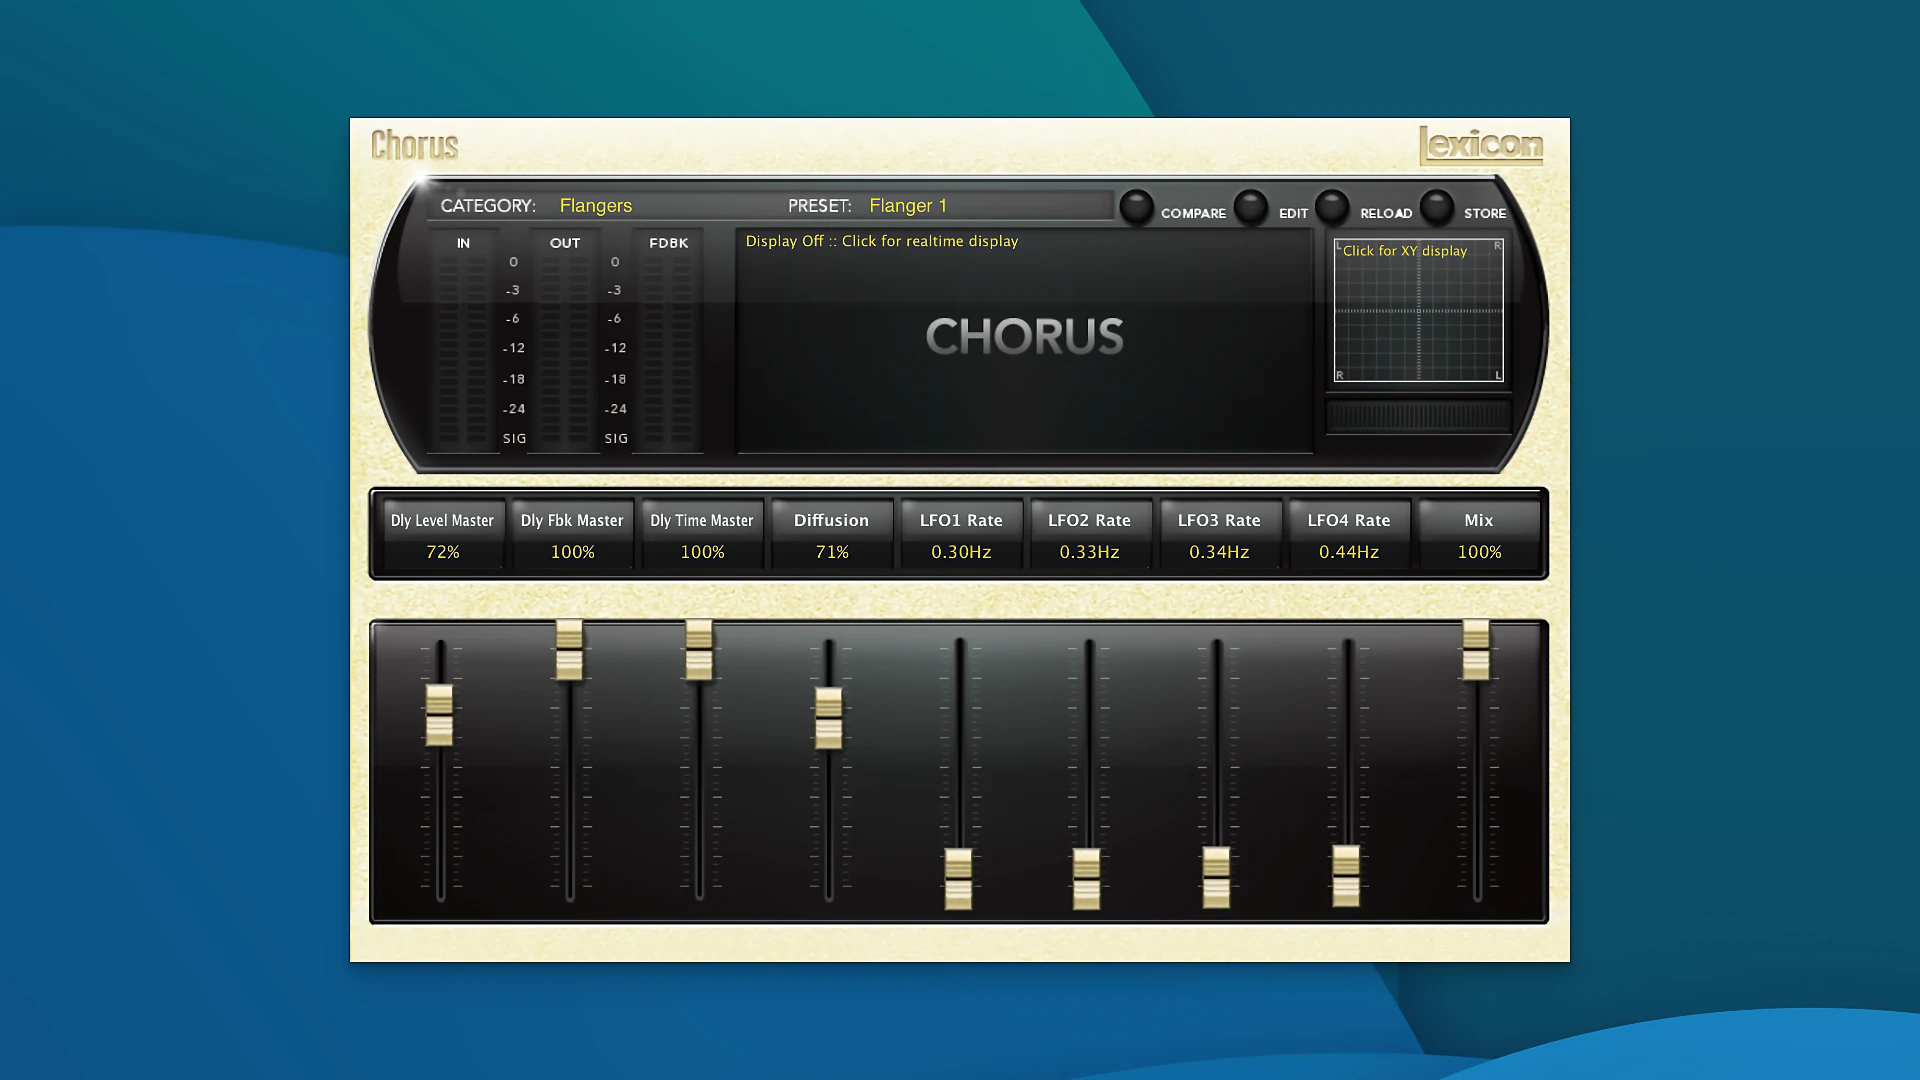Image resolution: width=1920 pixels, height=1080 pixels.
Task: Click the Diffusion fader handle
Action: [x=828, y=718]
